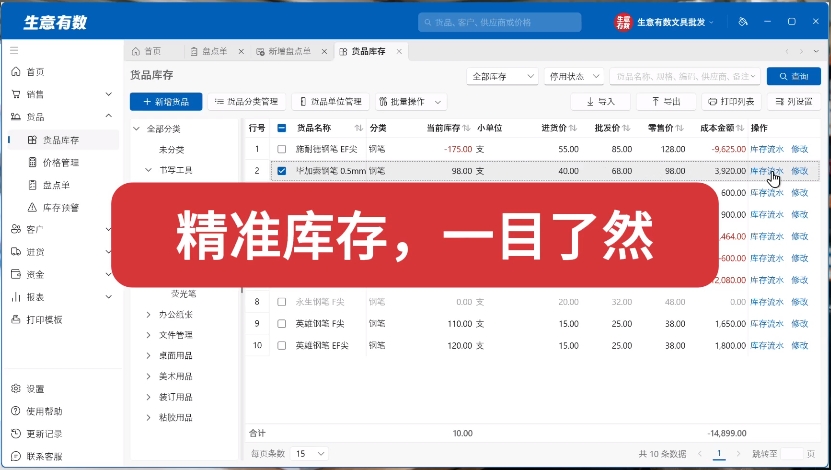Collapse the 书写工具 tree node
The width and height of the screenshot is (831, 470).
148,170
